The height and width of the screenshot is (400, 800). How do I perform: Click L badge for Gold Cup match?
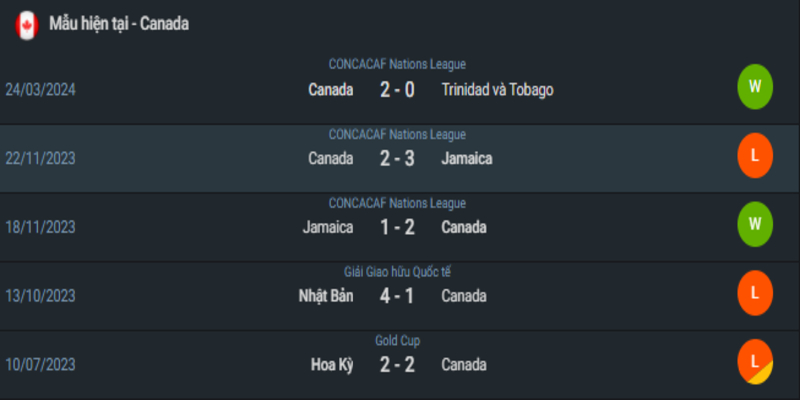755,362
